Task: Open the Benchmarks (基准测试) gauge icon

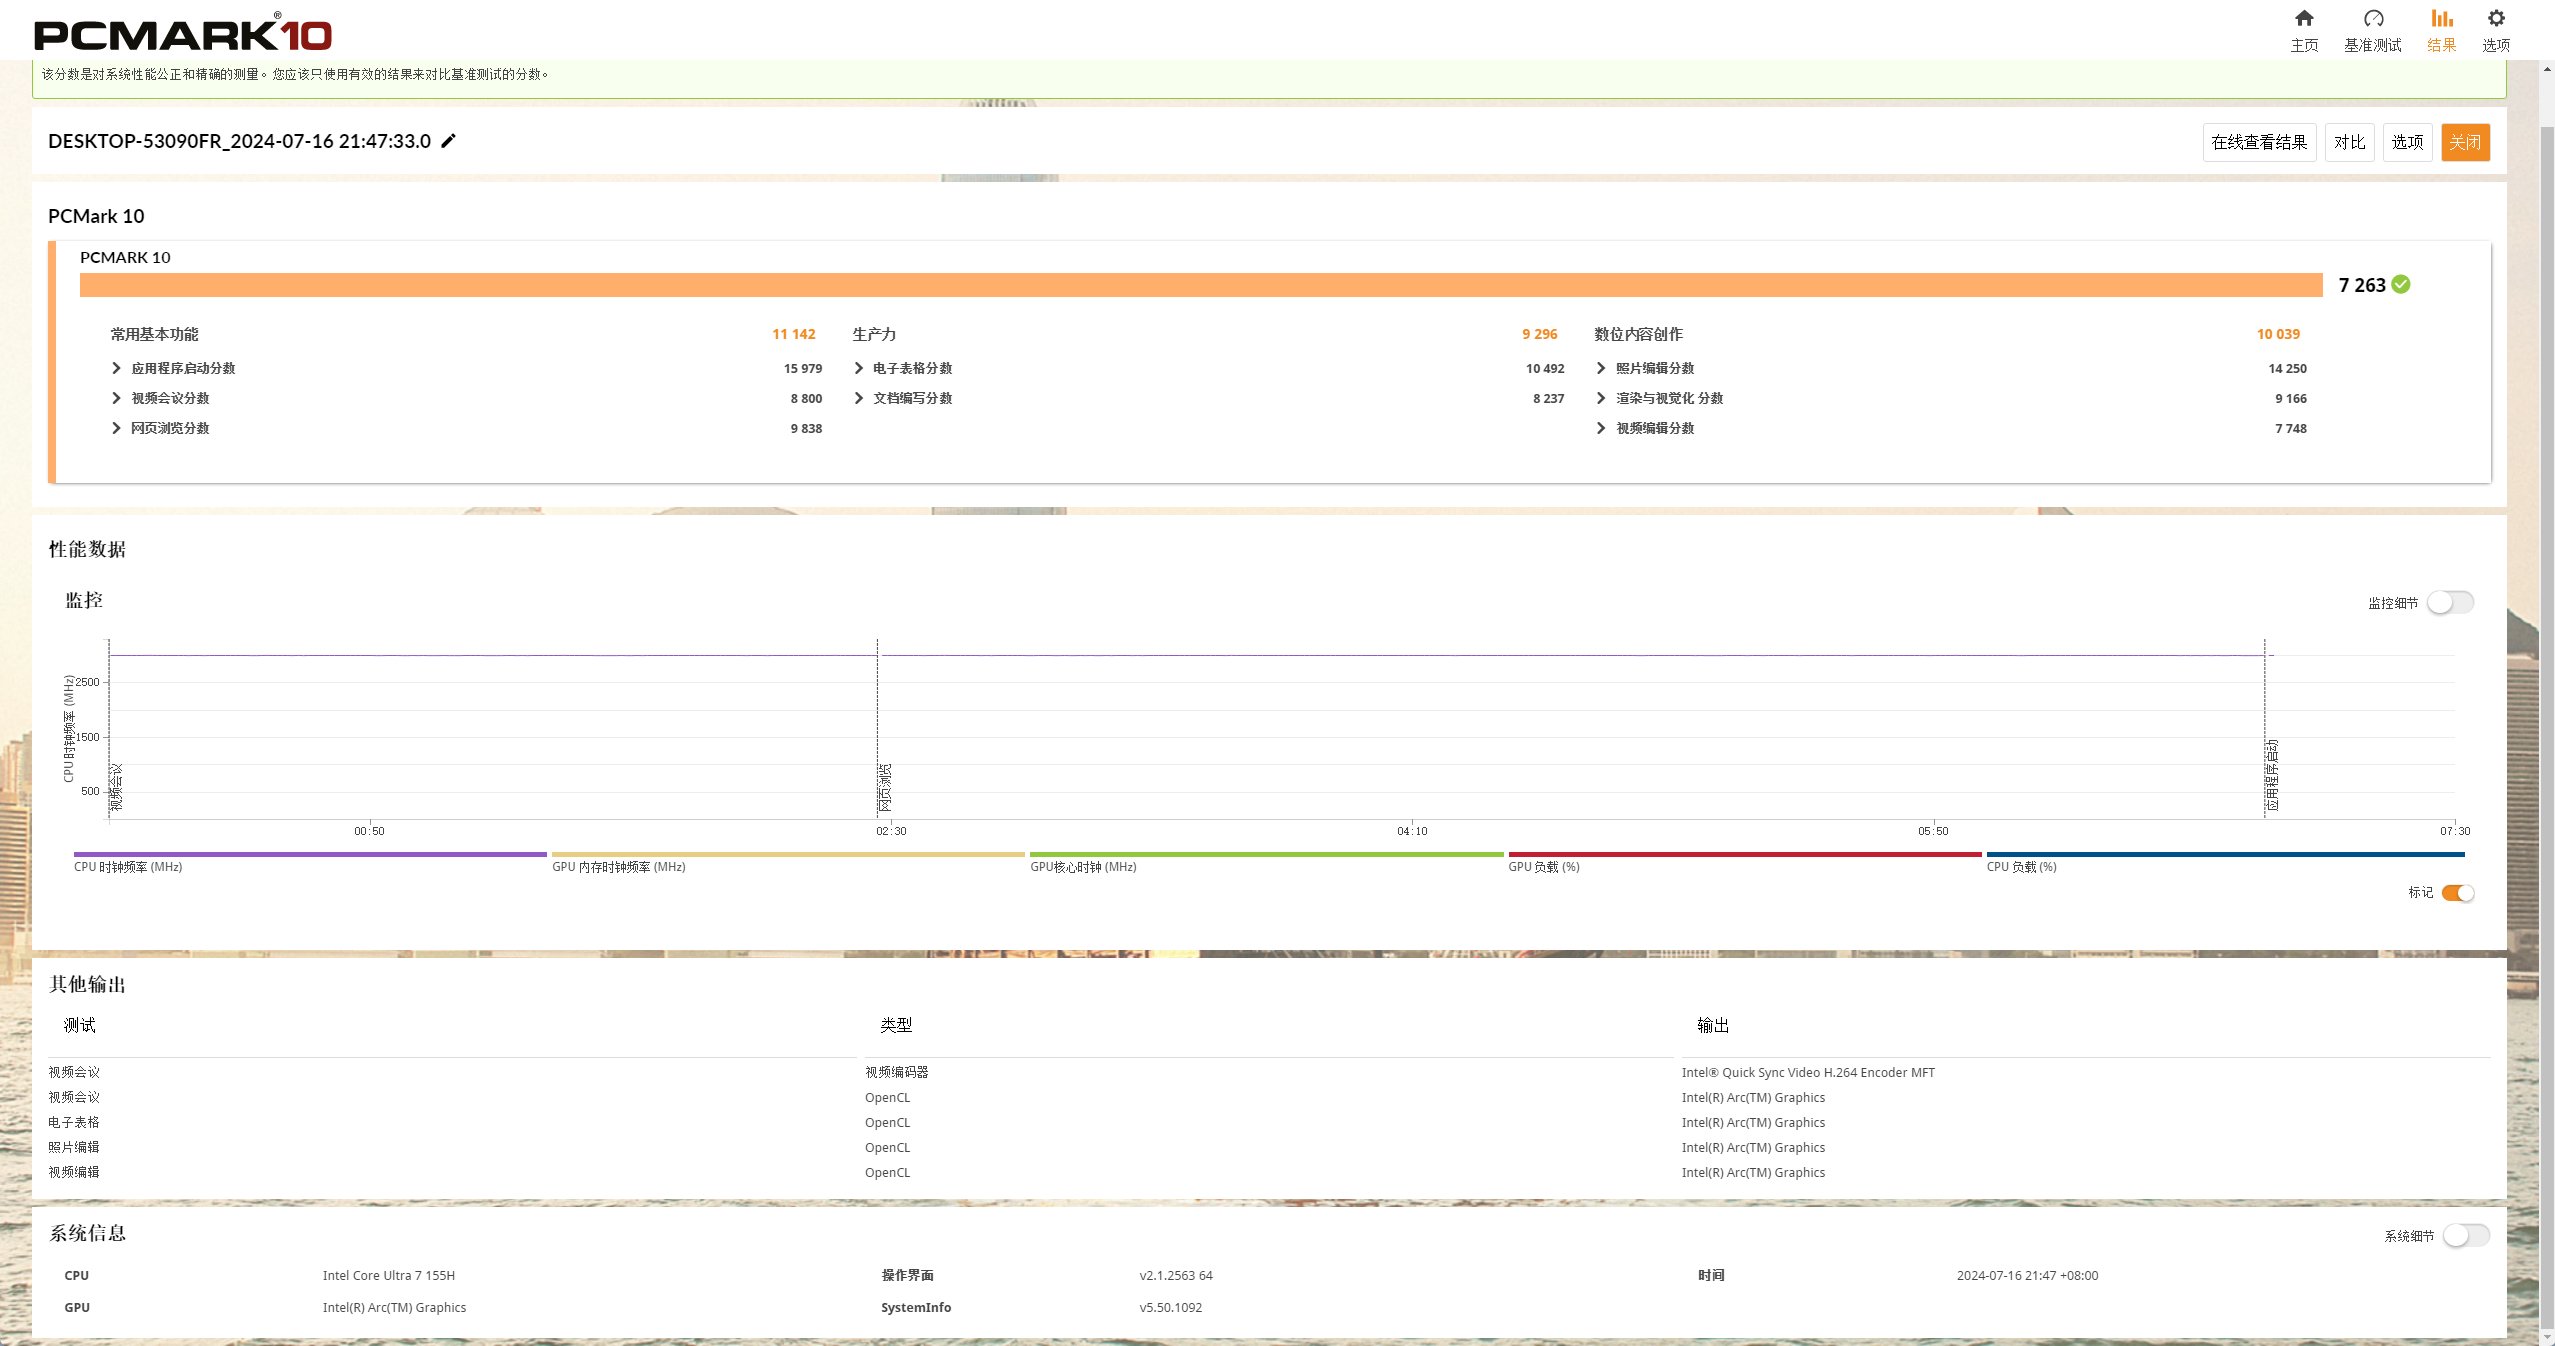Action: tap(2373, 19)
